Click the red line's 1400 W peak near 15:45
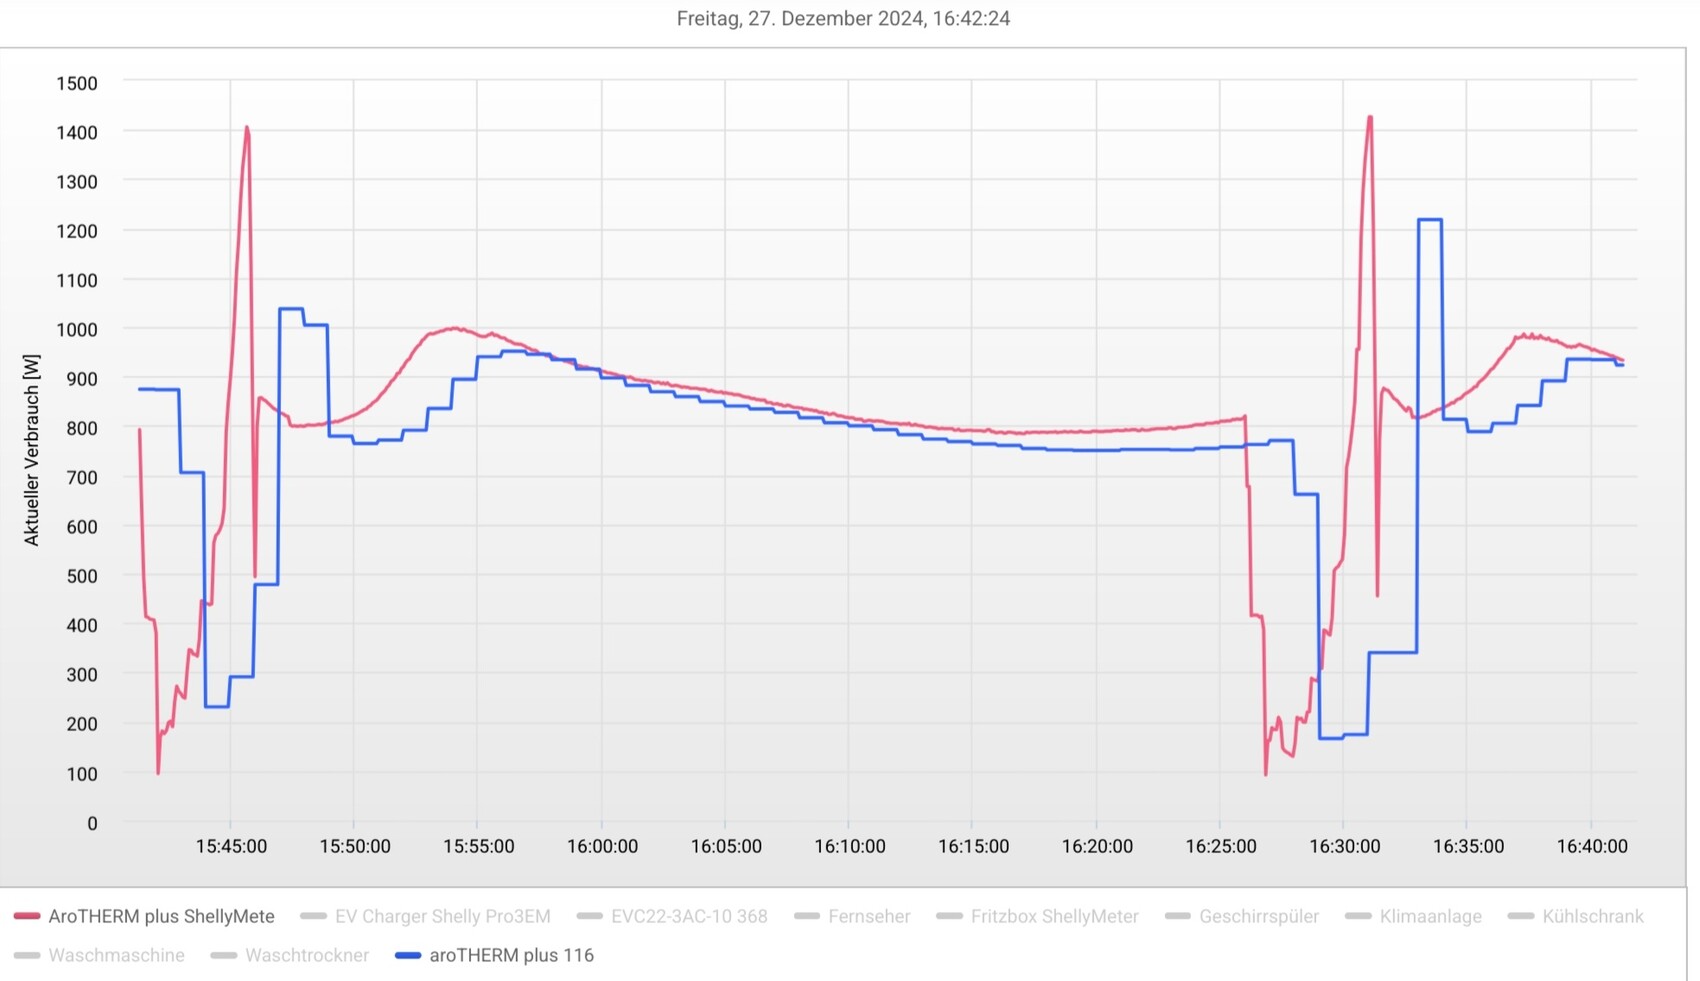Image resolution: width=1700 pixels, height=981 pixels. (x=247, y=128)
